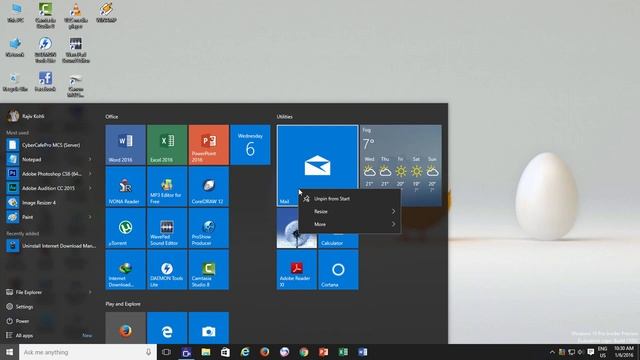640x360 pixels.
Task: Launch the CorelDRAW 12 tile
Action: pyautogui.click(x=209, y=187)
